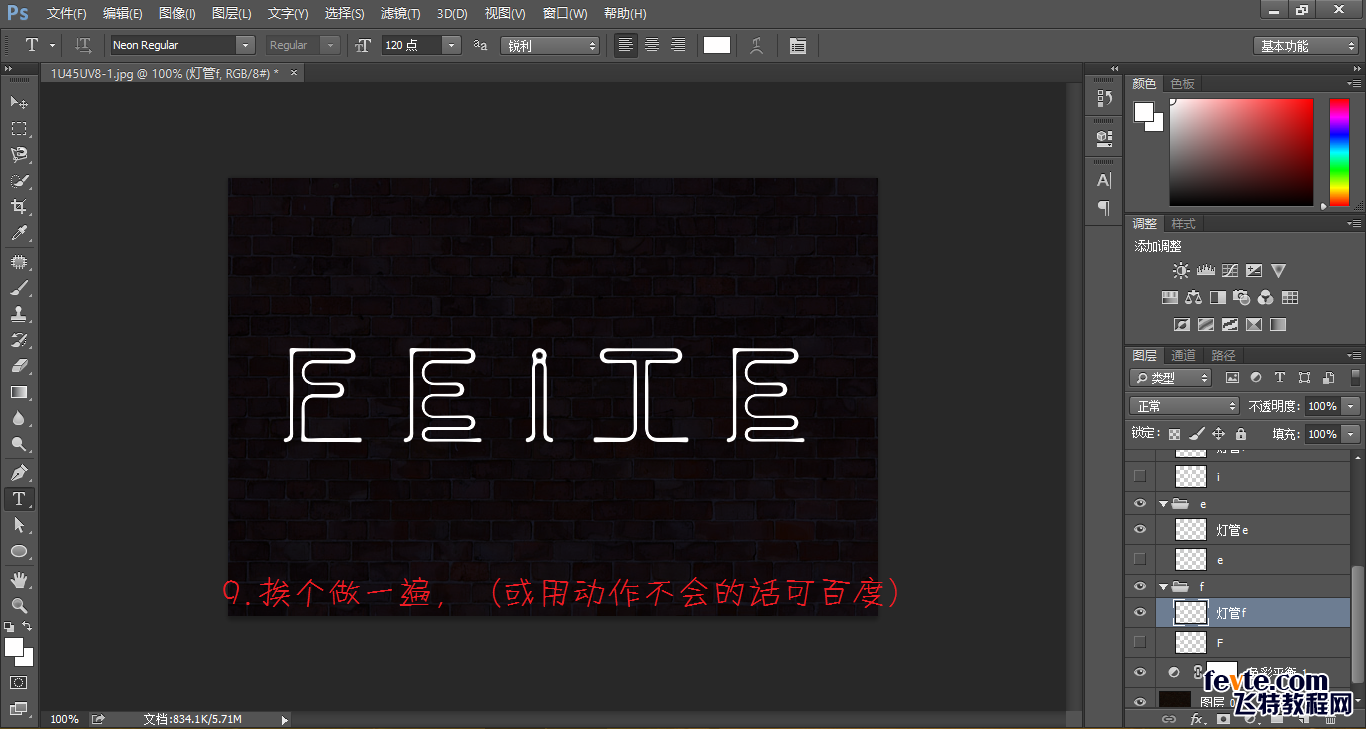The width and height of the screenshot is (1366, 729).
Task: Toggle the character and paragraph panels
Action: (797, 45)
